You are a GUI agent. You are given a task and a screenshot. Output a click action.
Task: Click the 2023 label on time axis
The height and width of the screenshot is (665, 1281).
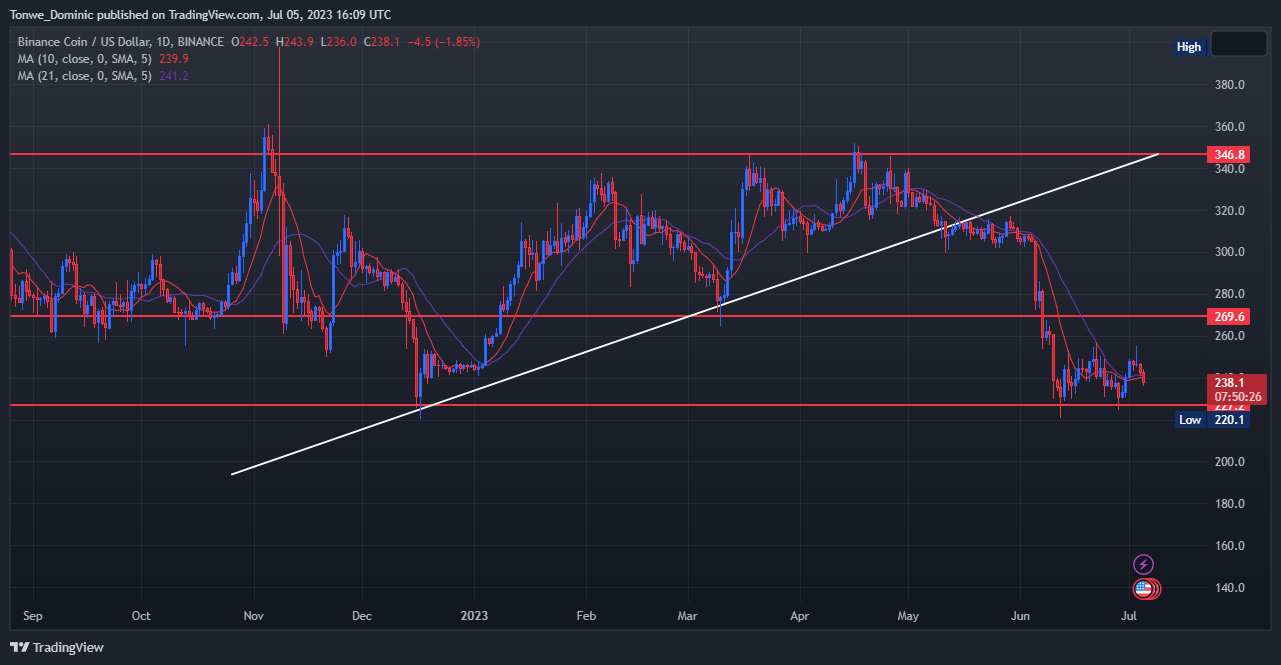475,616
